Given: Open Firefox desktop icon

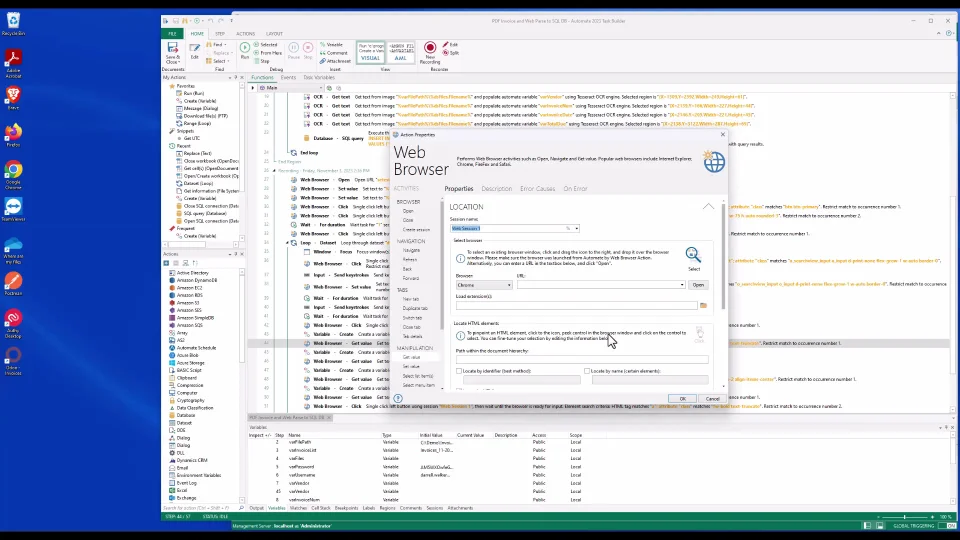Looking at the screenshot, I should click(13, 135).
